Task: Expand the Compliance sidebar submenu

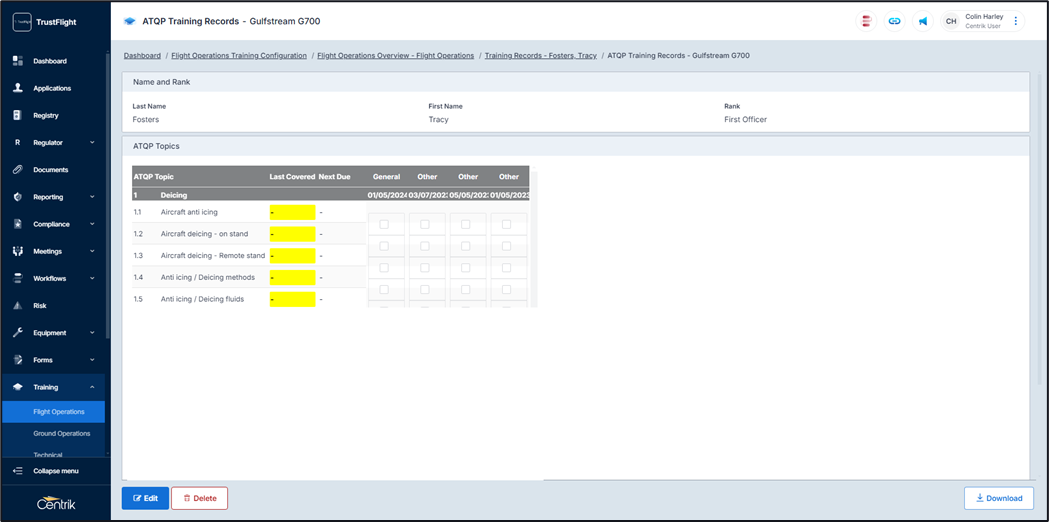Action: [92, 225]
